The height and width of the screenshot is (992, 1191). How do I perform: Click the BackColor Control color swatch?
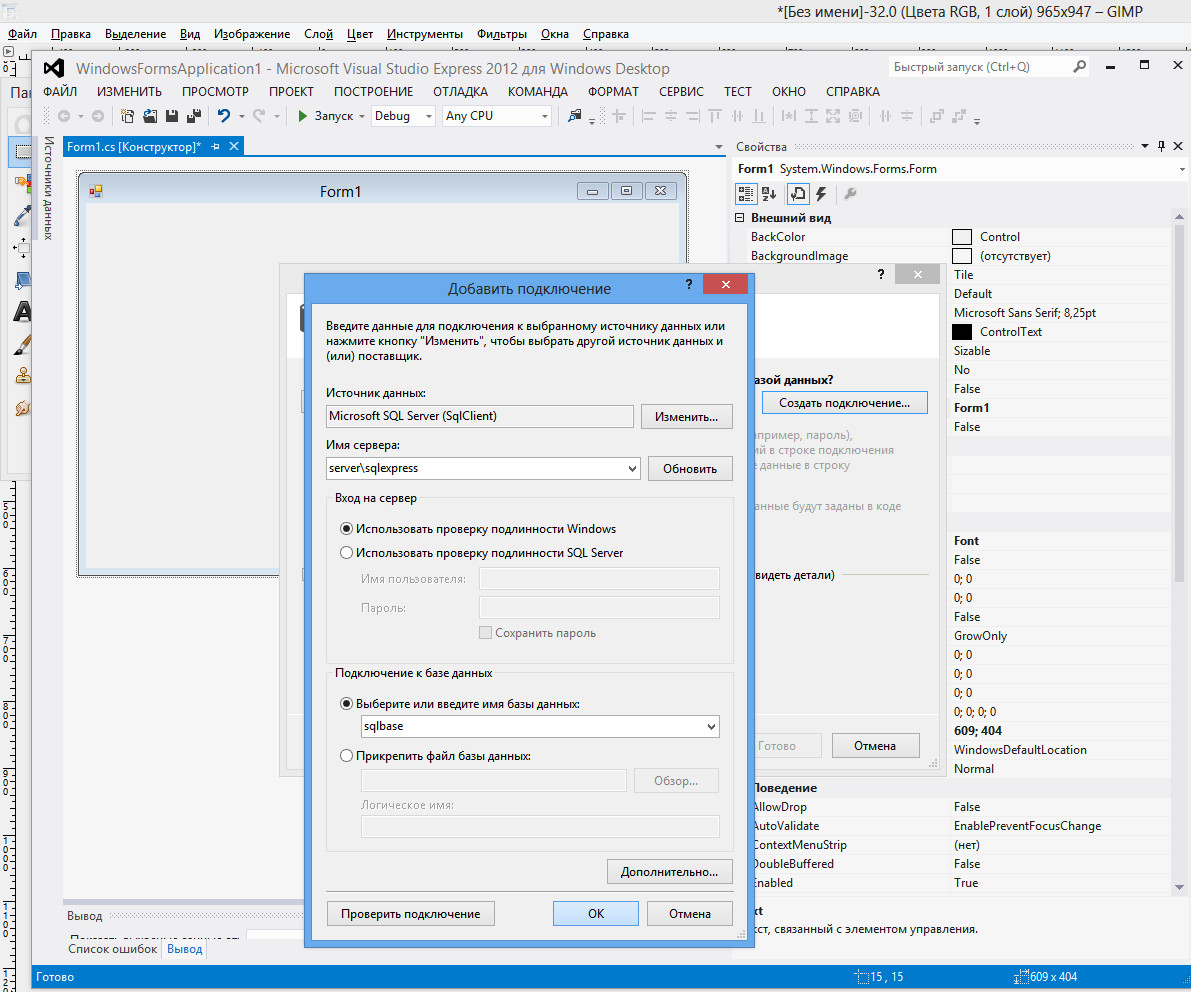point(962,237)
